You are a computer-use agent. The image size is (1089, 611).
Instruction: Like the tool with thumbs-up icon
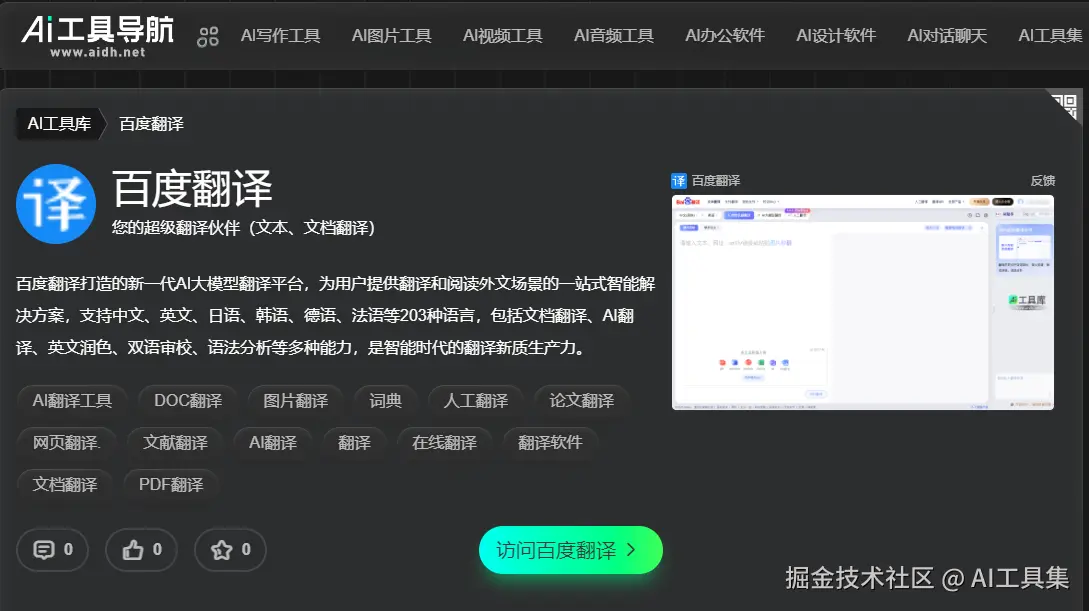(142, 550)
